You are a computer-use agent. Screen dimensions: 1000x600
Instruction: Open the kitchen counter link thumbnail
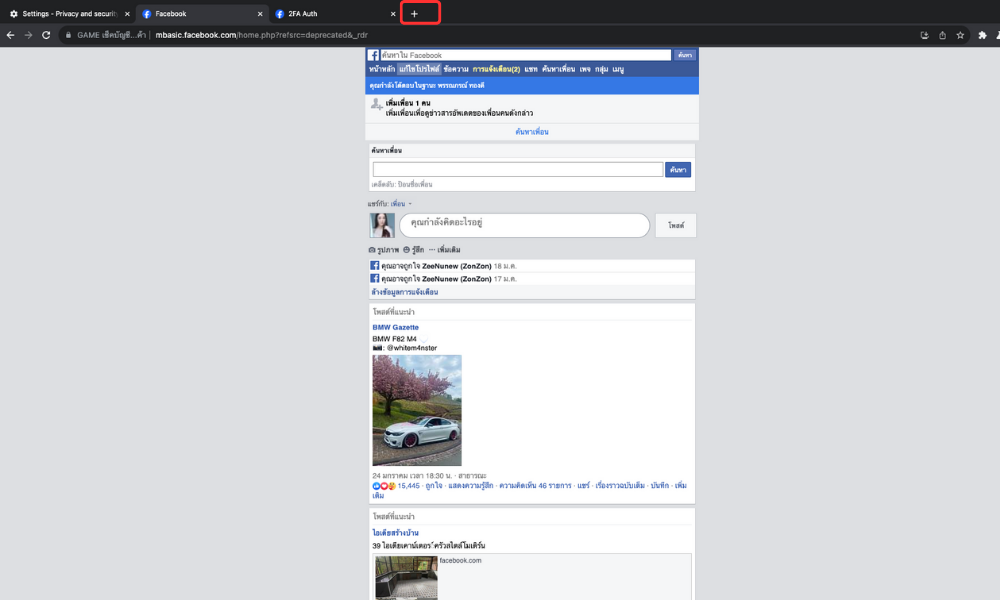[406, 578]
